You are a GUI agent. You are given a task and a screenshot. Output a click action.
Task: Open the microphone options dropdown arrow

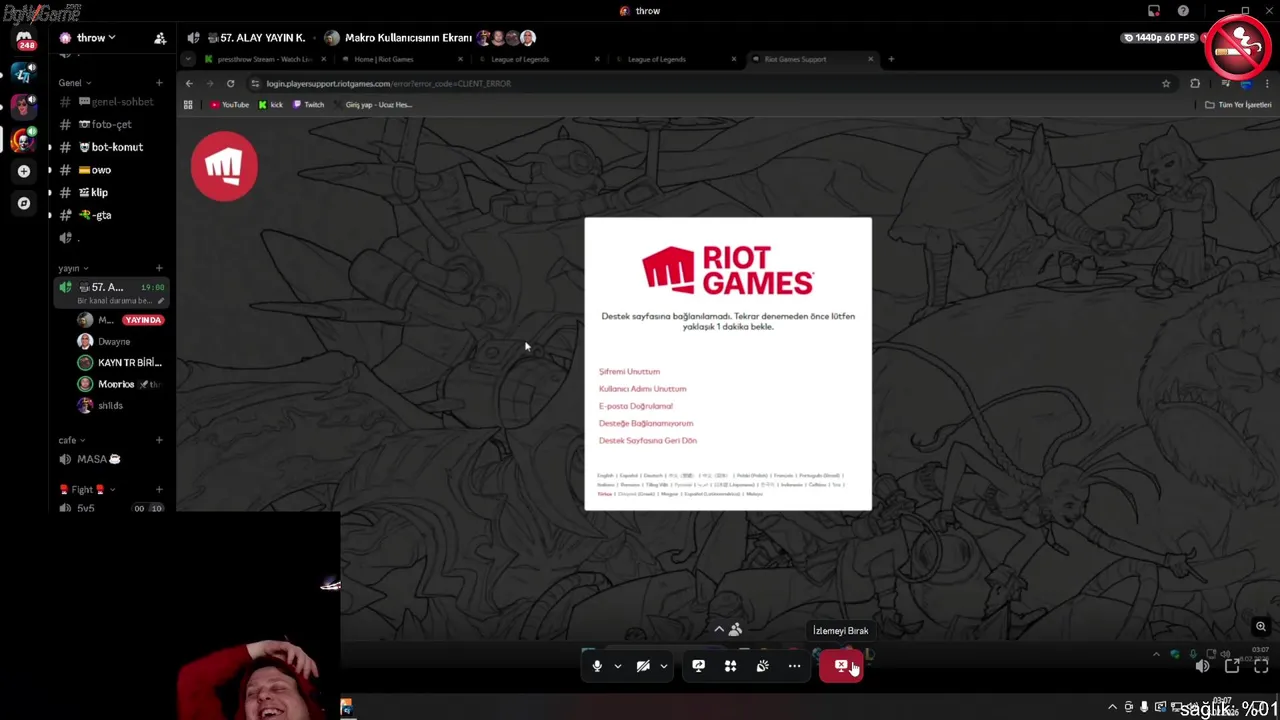(x=617, y=666)
